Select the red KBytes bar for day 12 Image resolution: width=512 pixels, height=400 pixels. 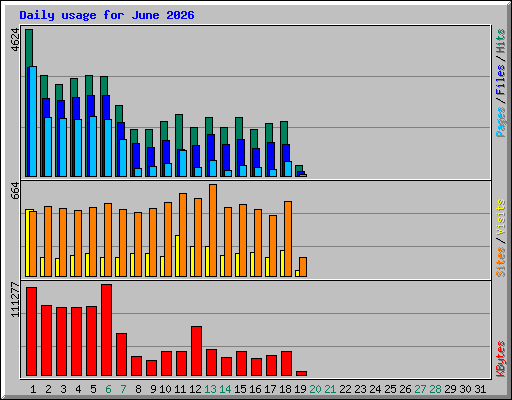point(196,351)
